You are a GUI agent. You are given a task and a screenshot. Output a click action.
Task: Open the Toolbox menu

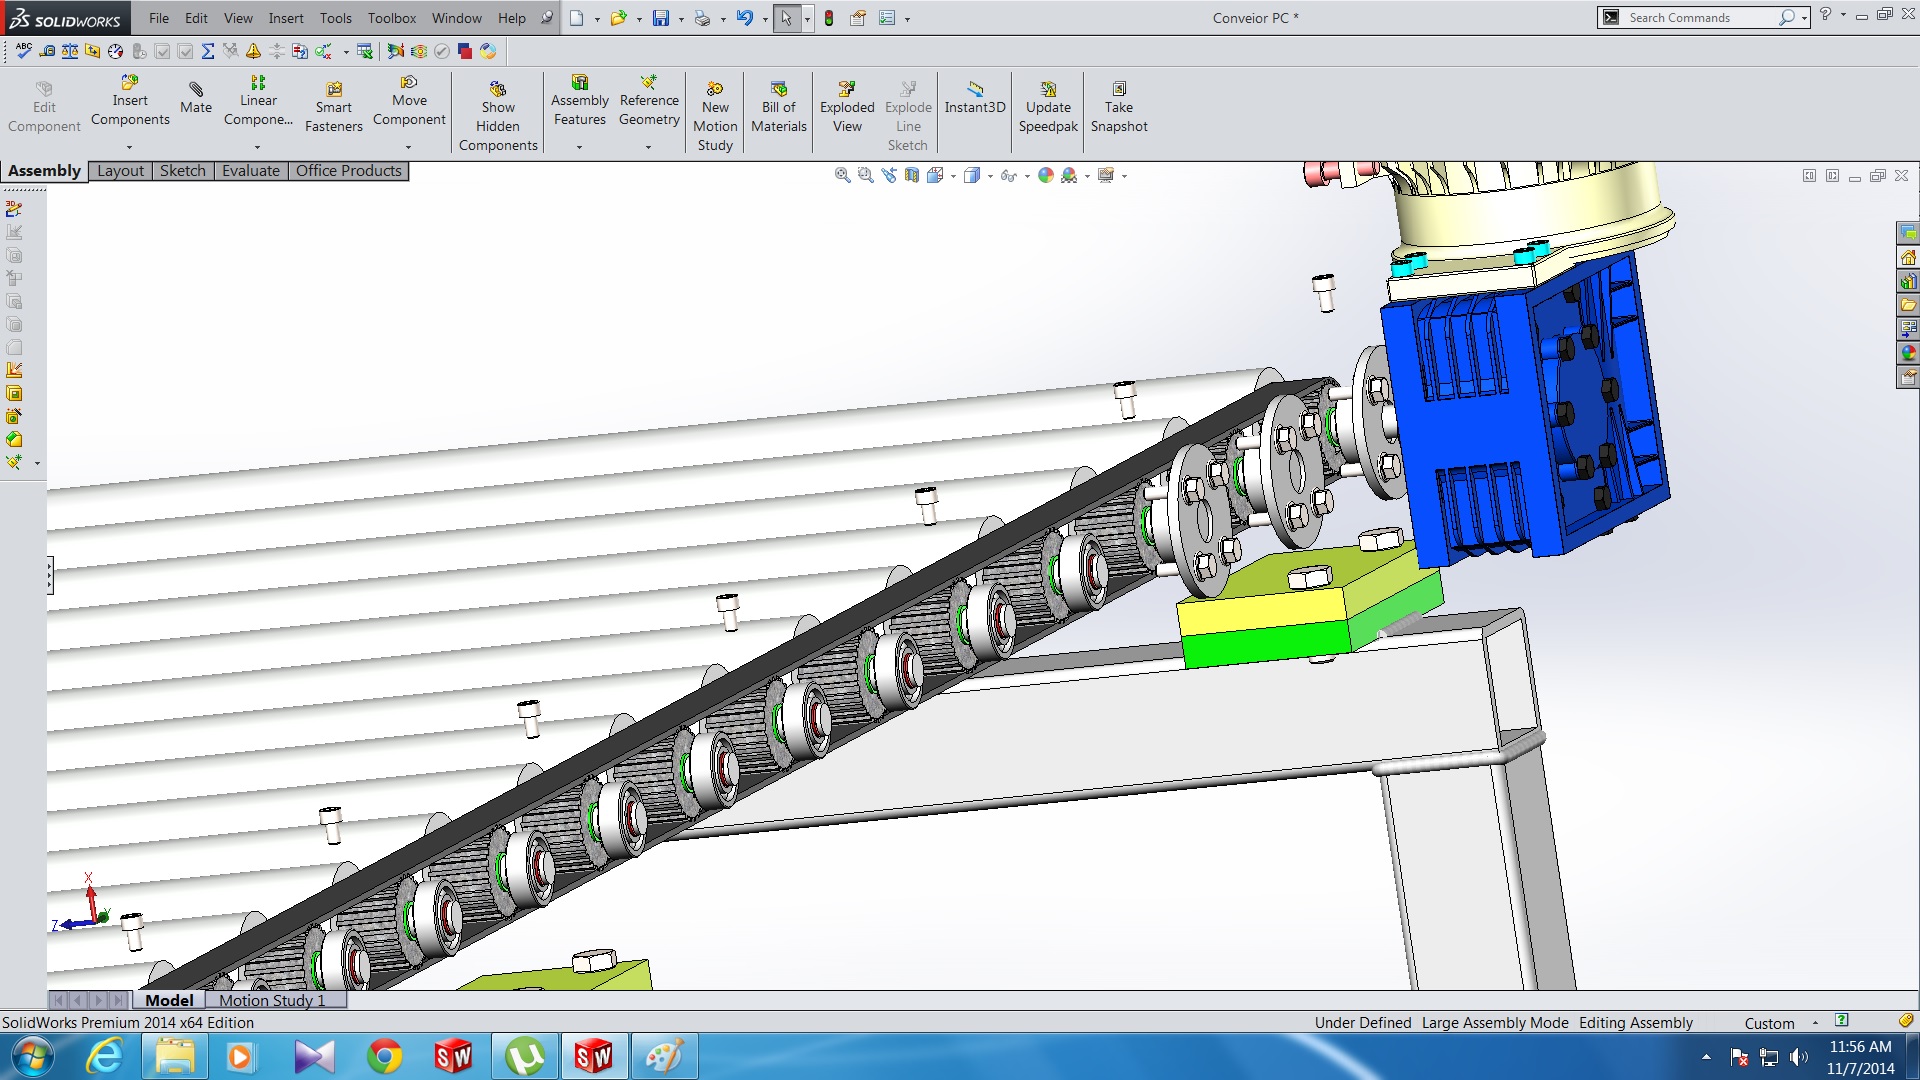pos(391,18)
